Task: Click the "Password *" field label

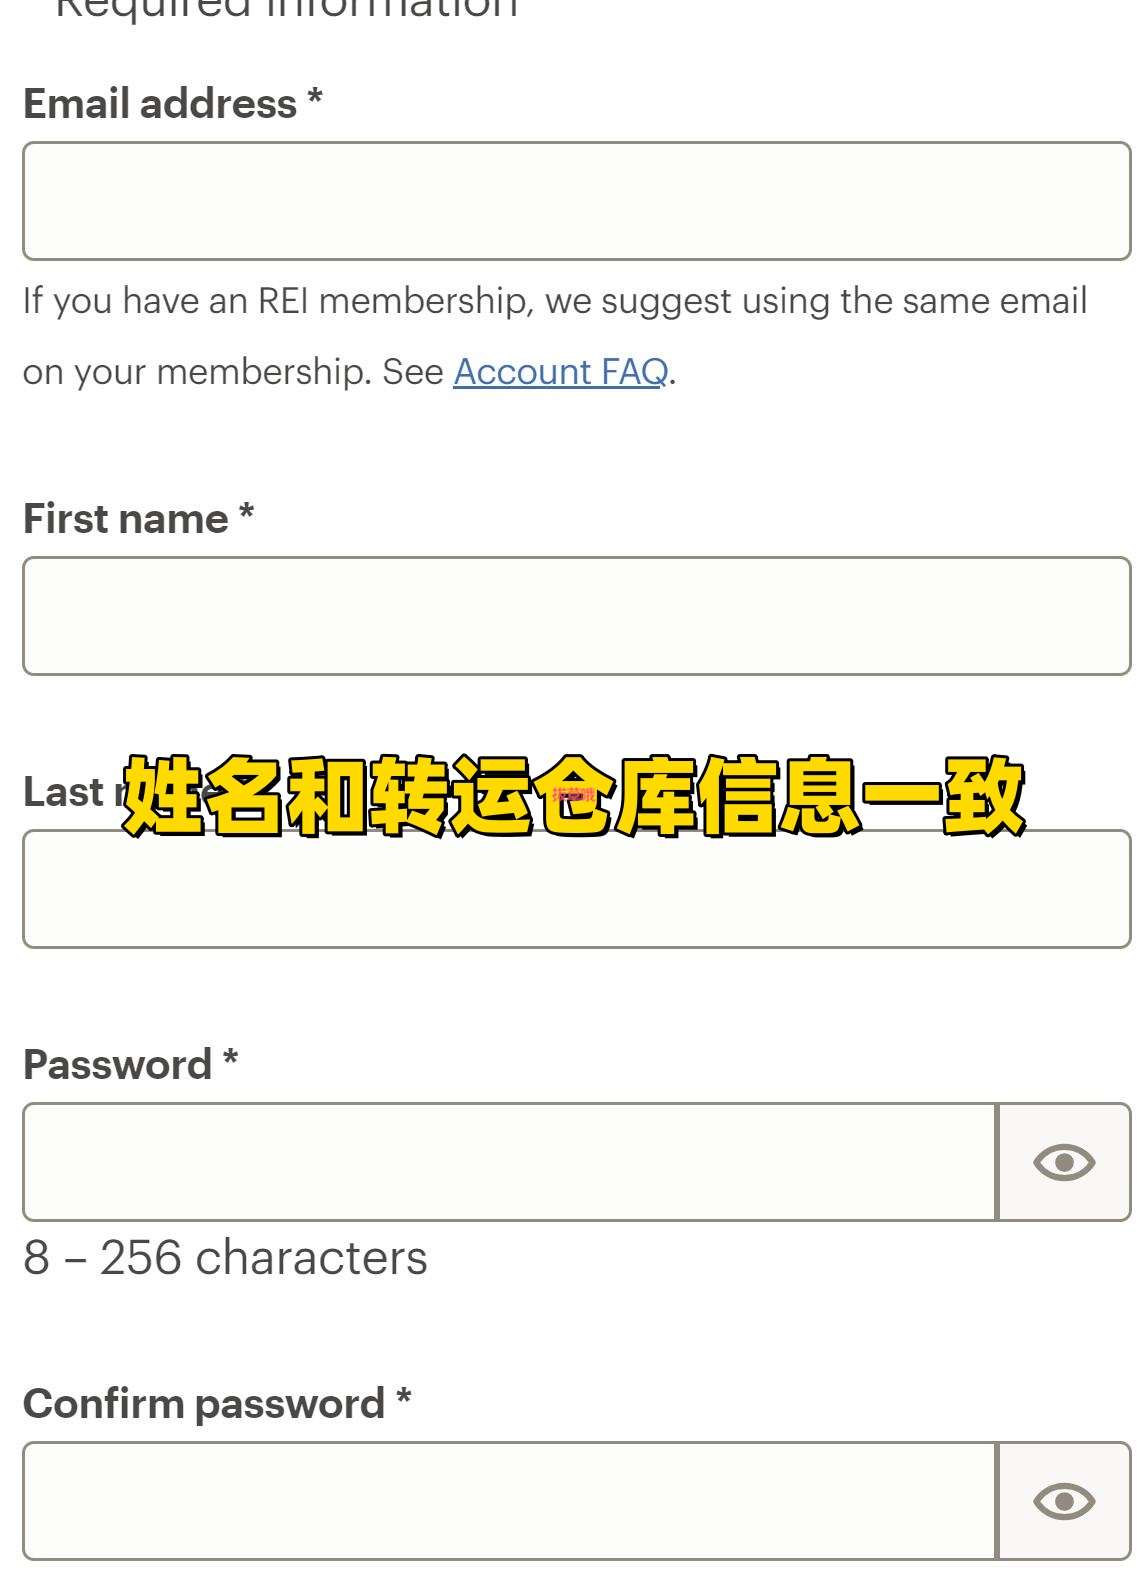Action: [131, 1065]
